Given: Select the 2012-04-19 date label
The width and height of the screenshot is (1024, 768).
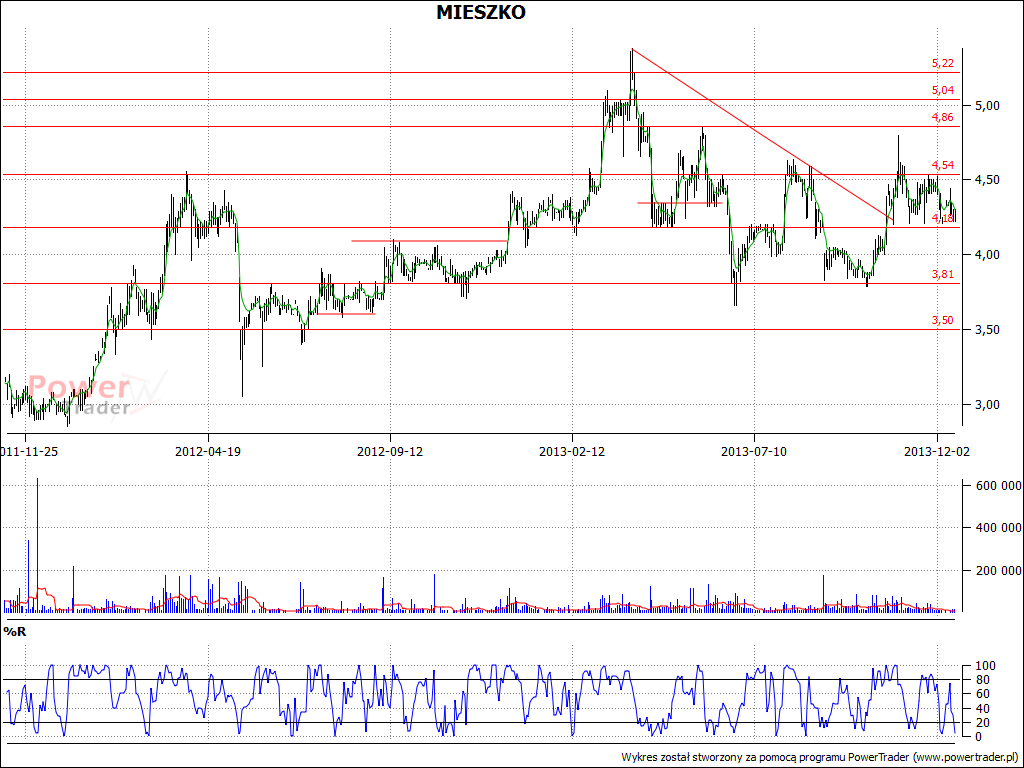Looking at the screenshot, I should pos(208,452).
